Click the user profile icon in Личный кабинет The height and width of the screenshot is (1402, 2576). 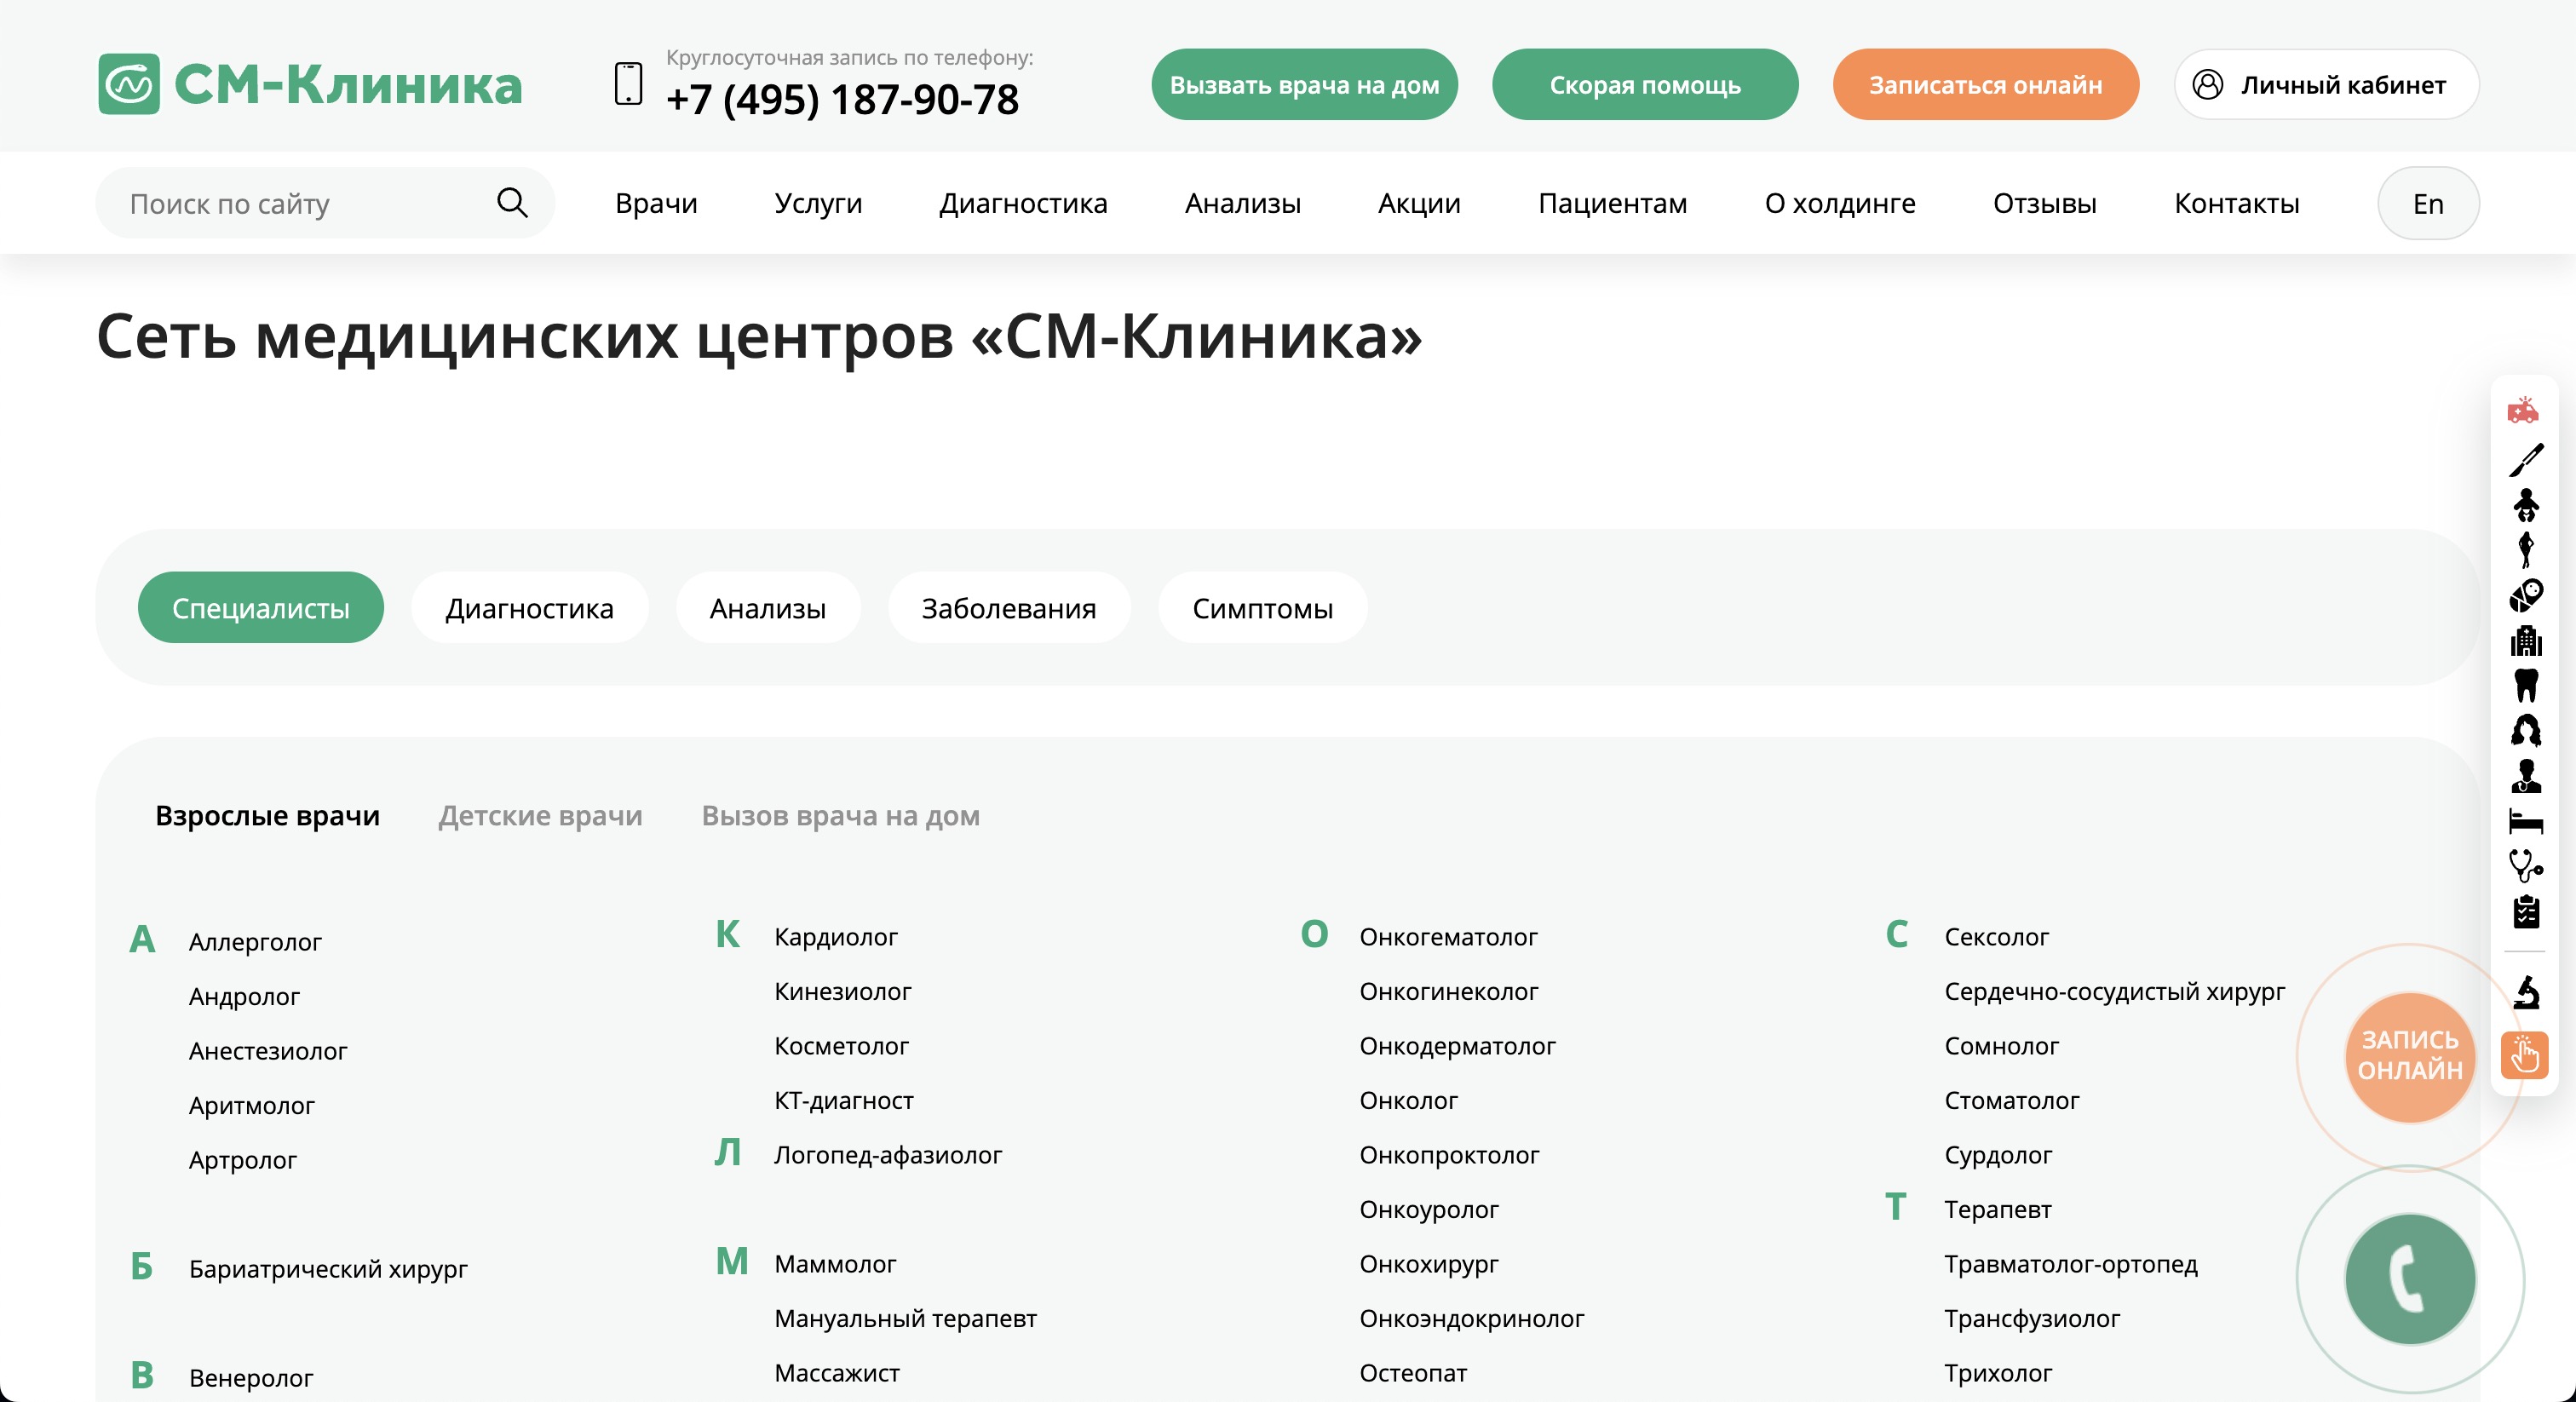click(x=2207, y=85)
